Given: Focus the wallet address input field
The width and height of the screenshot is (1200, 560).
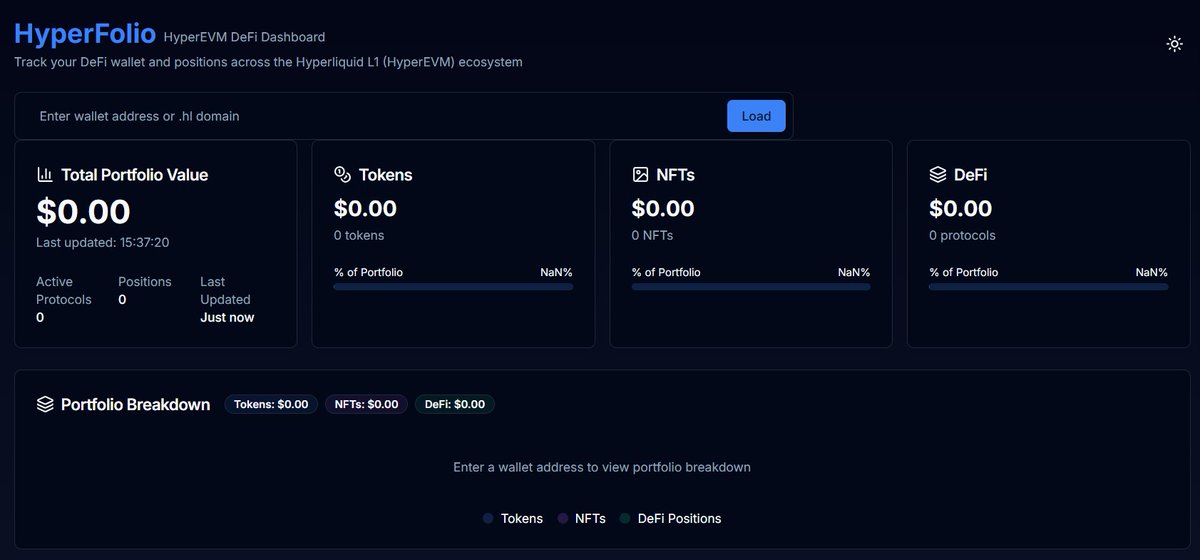Looking at the screenshot, I should point(377,116).
